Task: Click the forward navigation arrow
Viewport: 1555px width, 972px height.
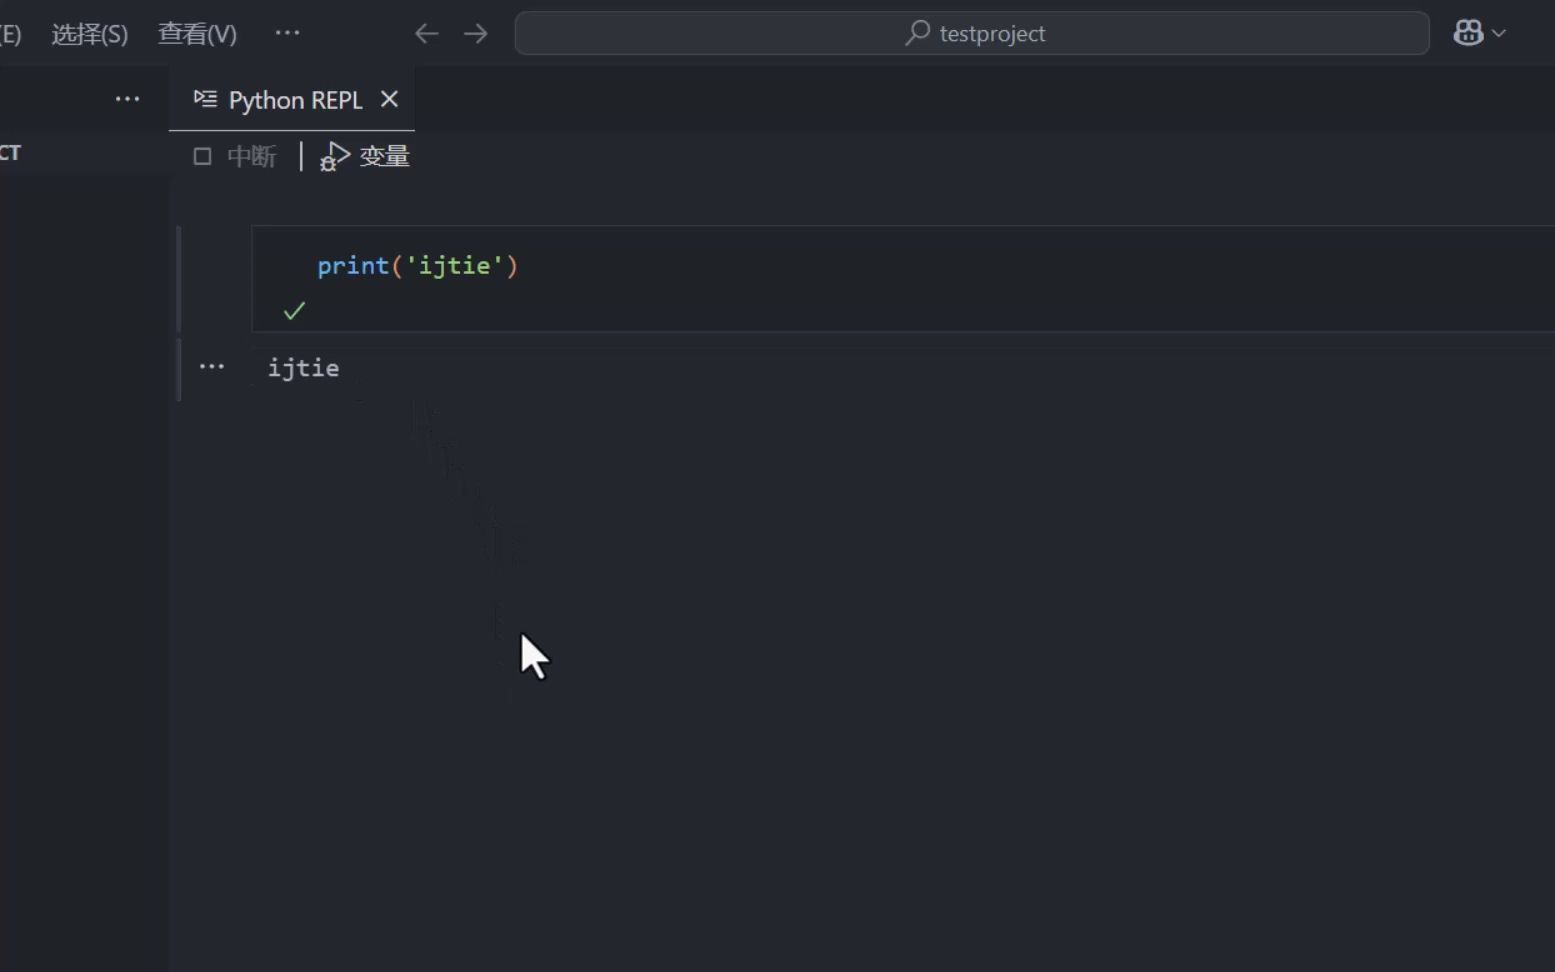Action: tap(476, 33)
